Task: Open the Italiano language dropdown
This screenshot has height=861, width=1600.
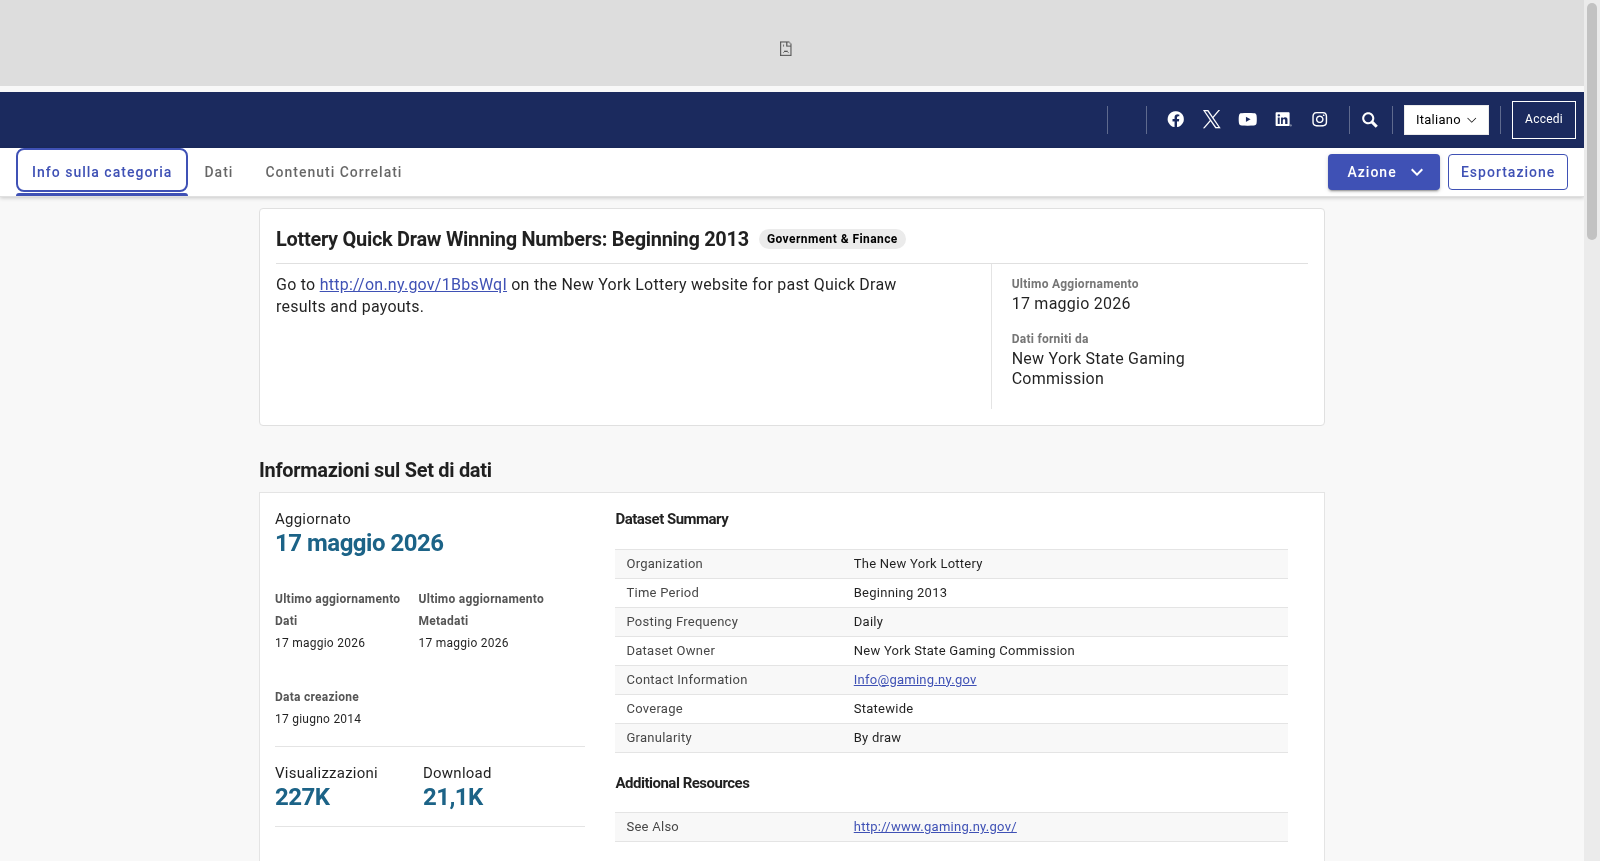Action: point(1446,120)
